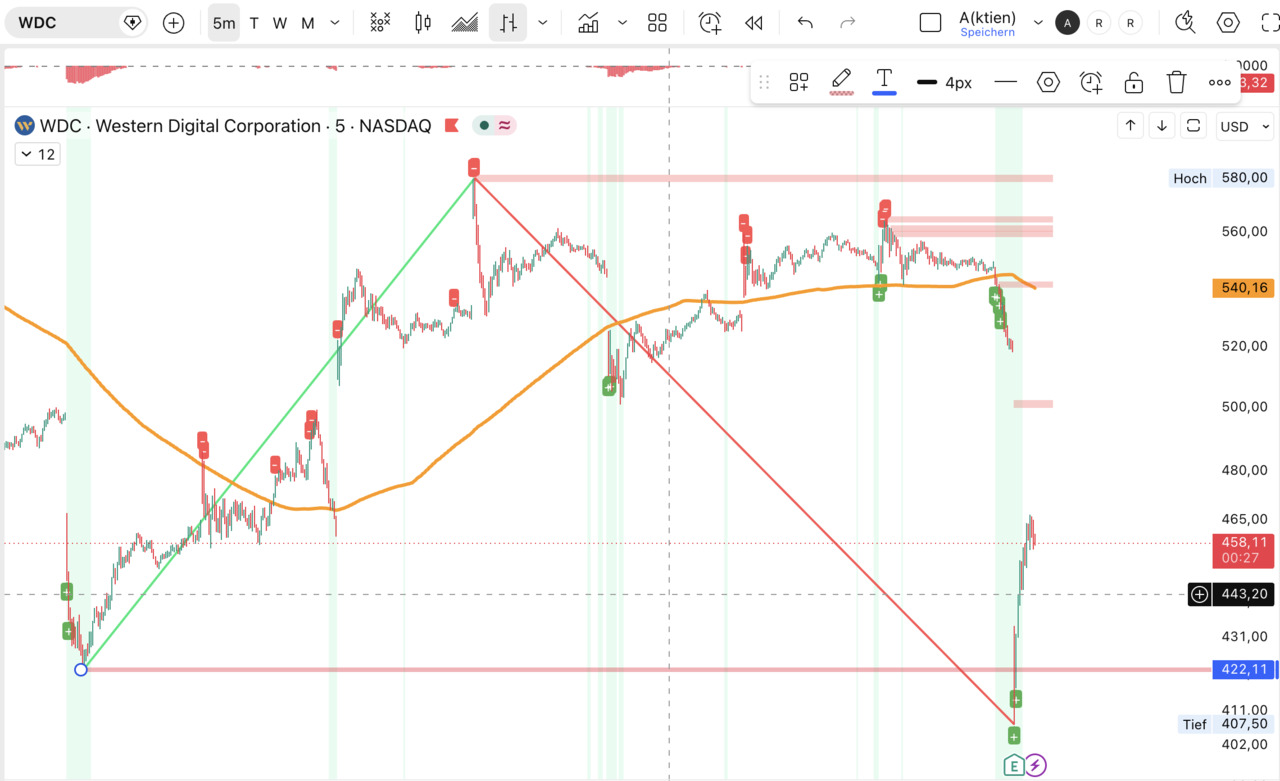Open the layout setup square icon
This screenshot has width=1280, height=781.
pos(930,22)
